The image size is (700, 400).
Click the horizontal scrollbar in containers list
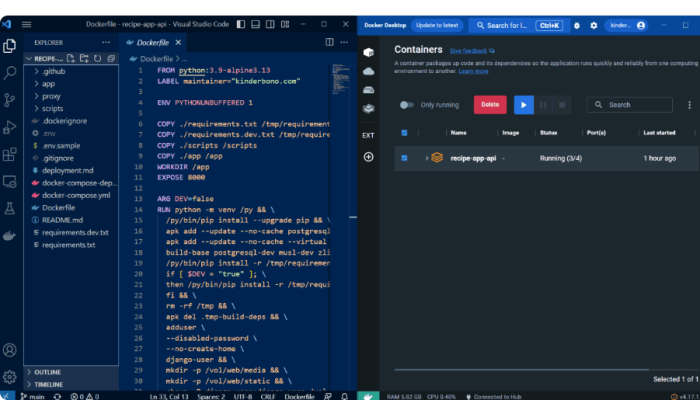521,370
